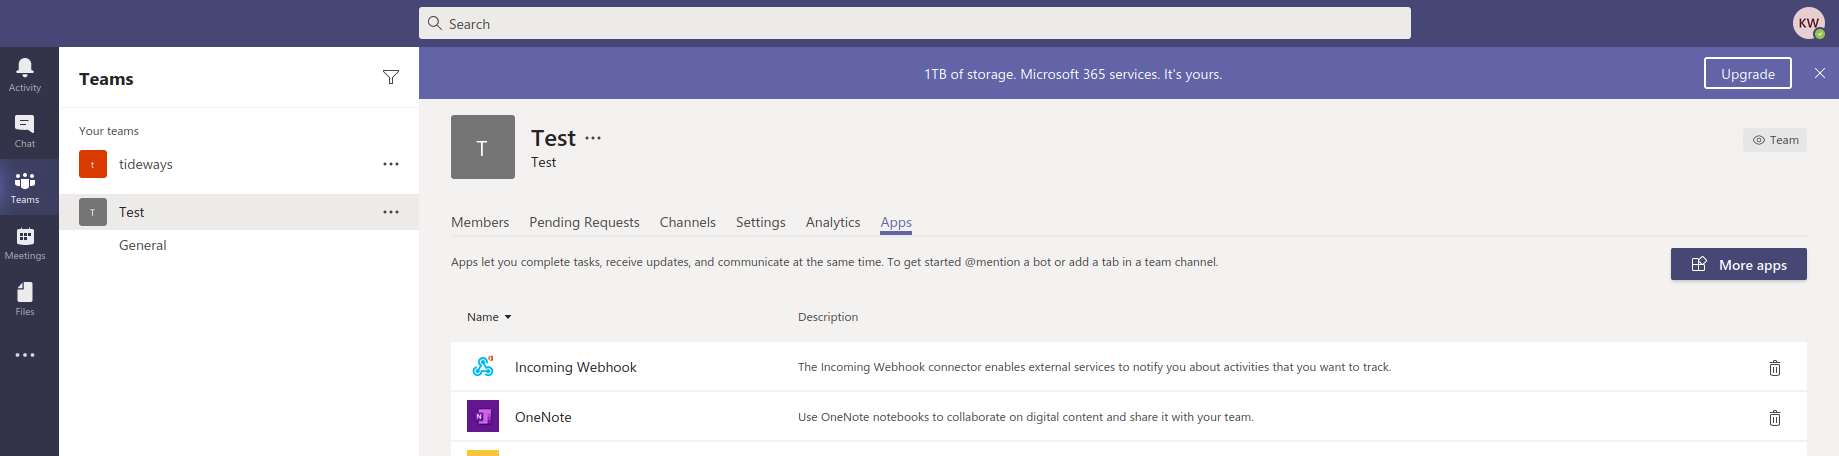Click the Incoming Webhook app name
The width and height of the screenshot is (1839, 456).
pos(576,367)
